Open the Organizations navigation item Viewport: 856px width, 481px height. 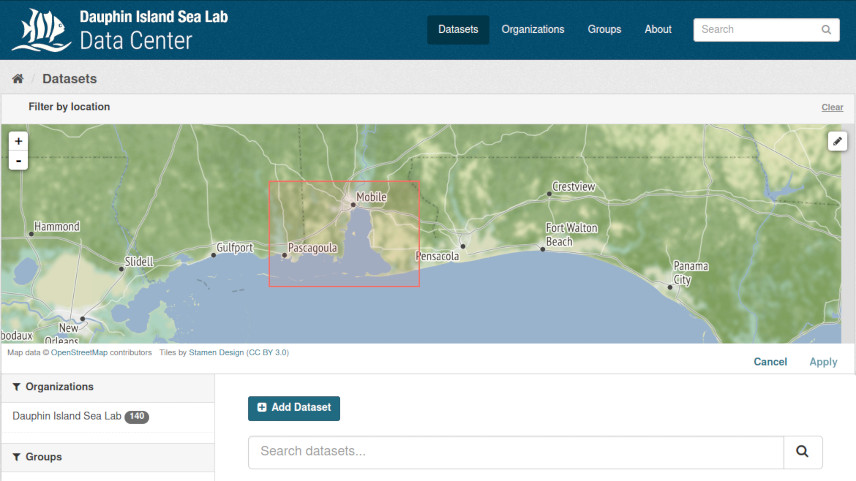point(533,30)
